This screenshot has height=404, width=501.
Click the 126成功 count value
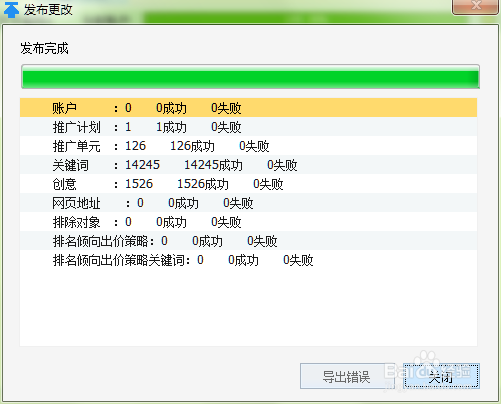192,146
